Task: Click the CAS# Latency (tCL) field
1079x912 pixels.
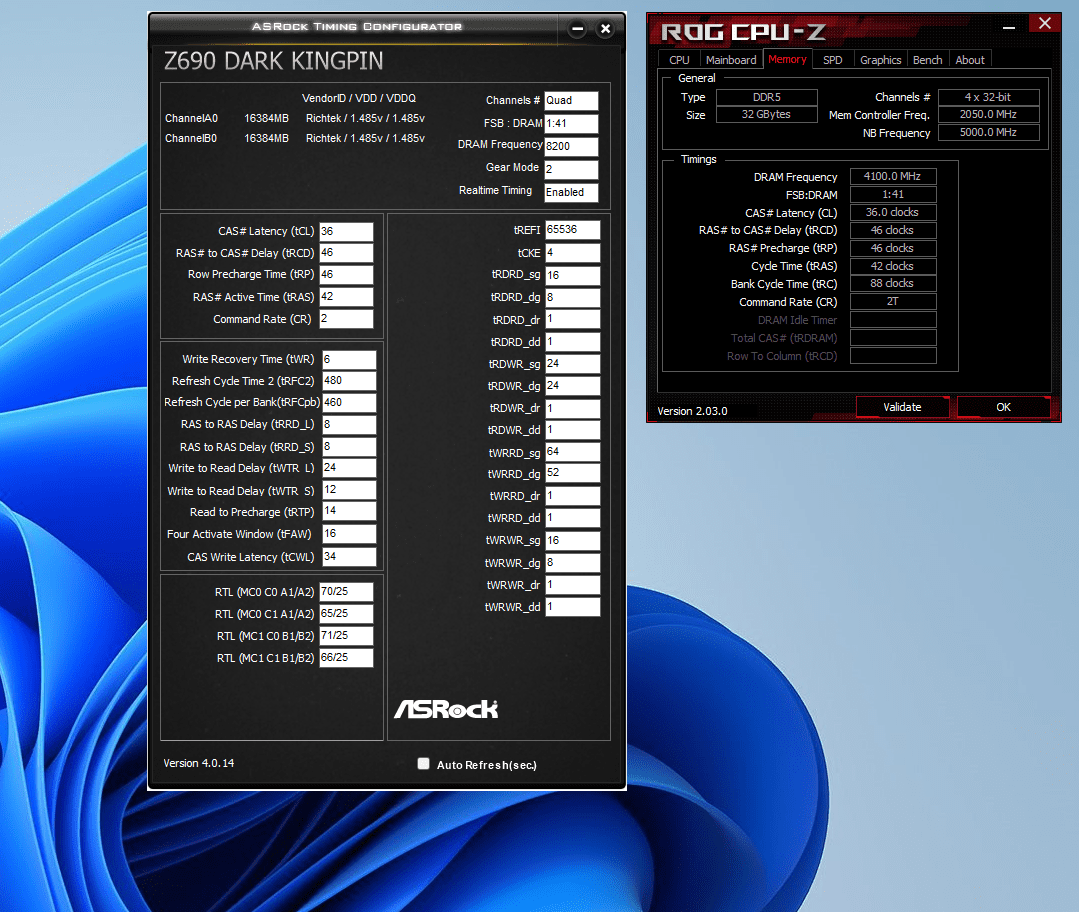Action: pyautogui.click(x=346, y=231)
